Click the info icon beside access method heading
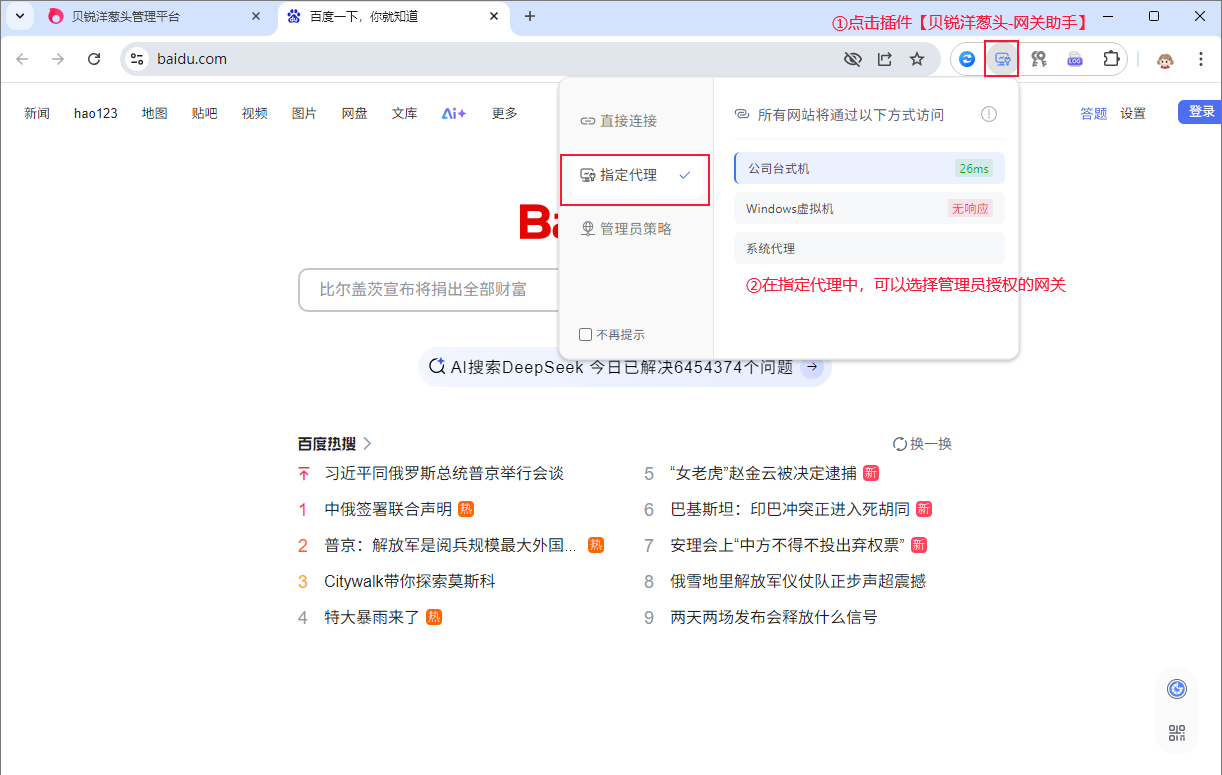This screenshot has width=1222, height=775. [989, 114]
